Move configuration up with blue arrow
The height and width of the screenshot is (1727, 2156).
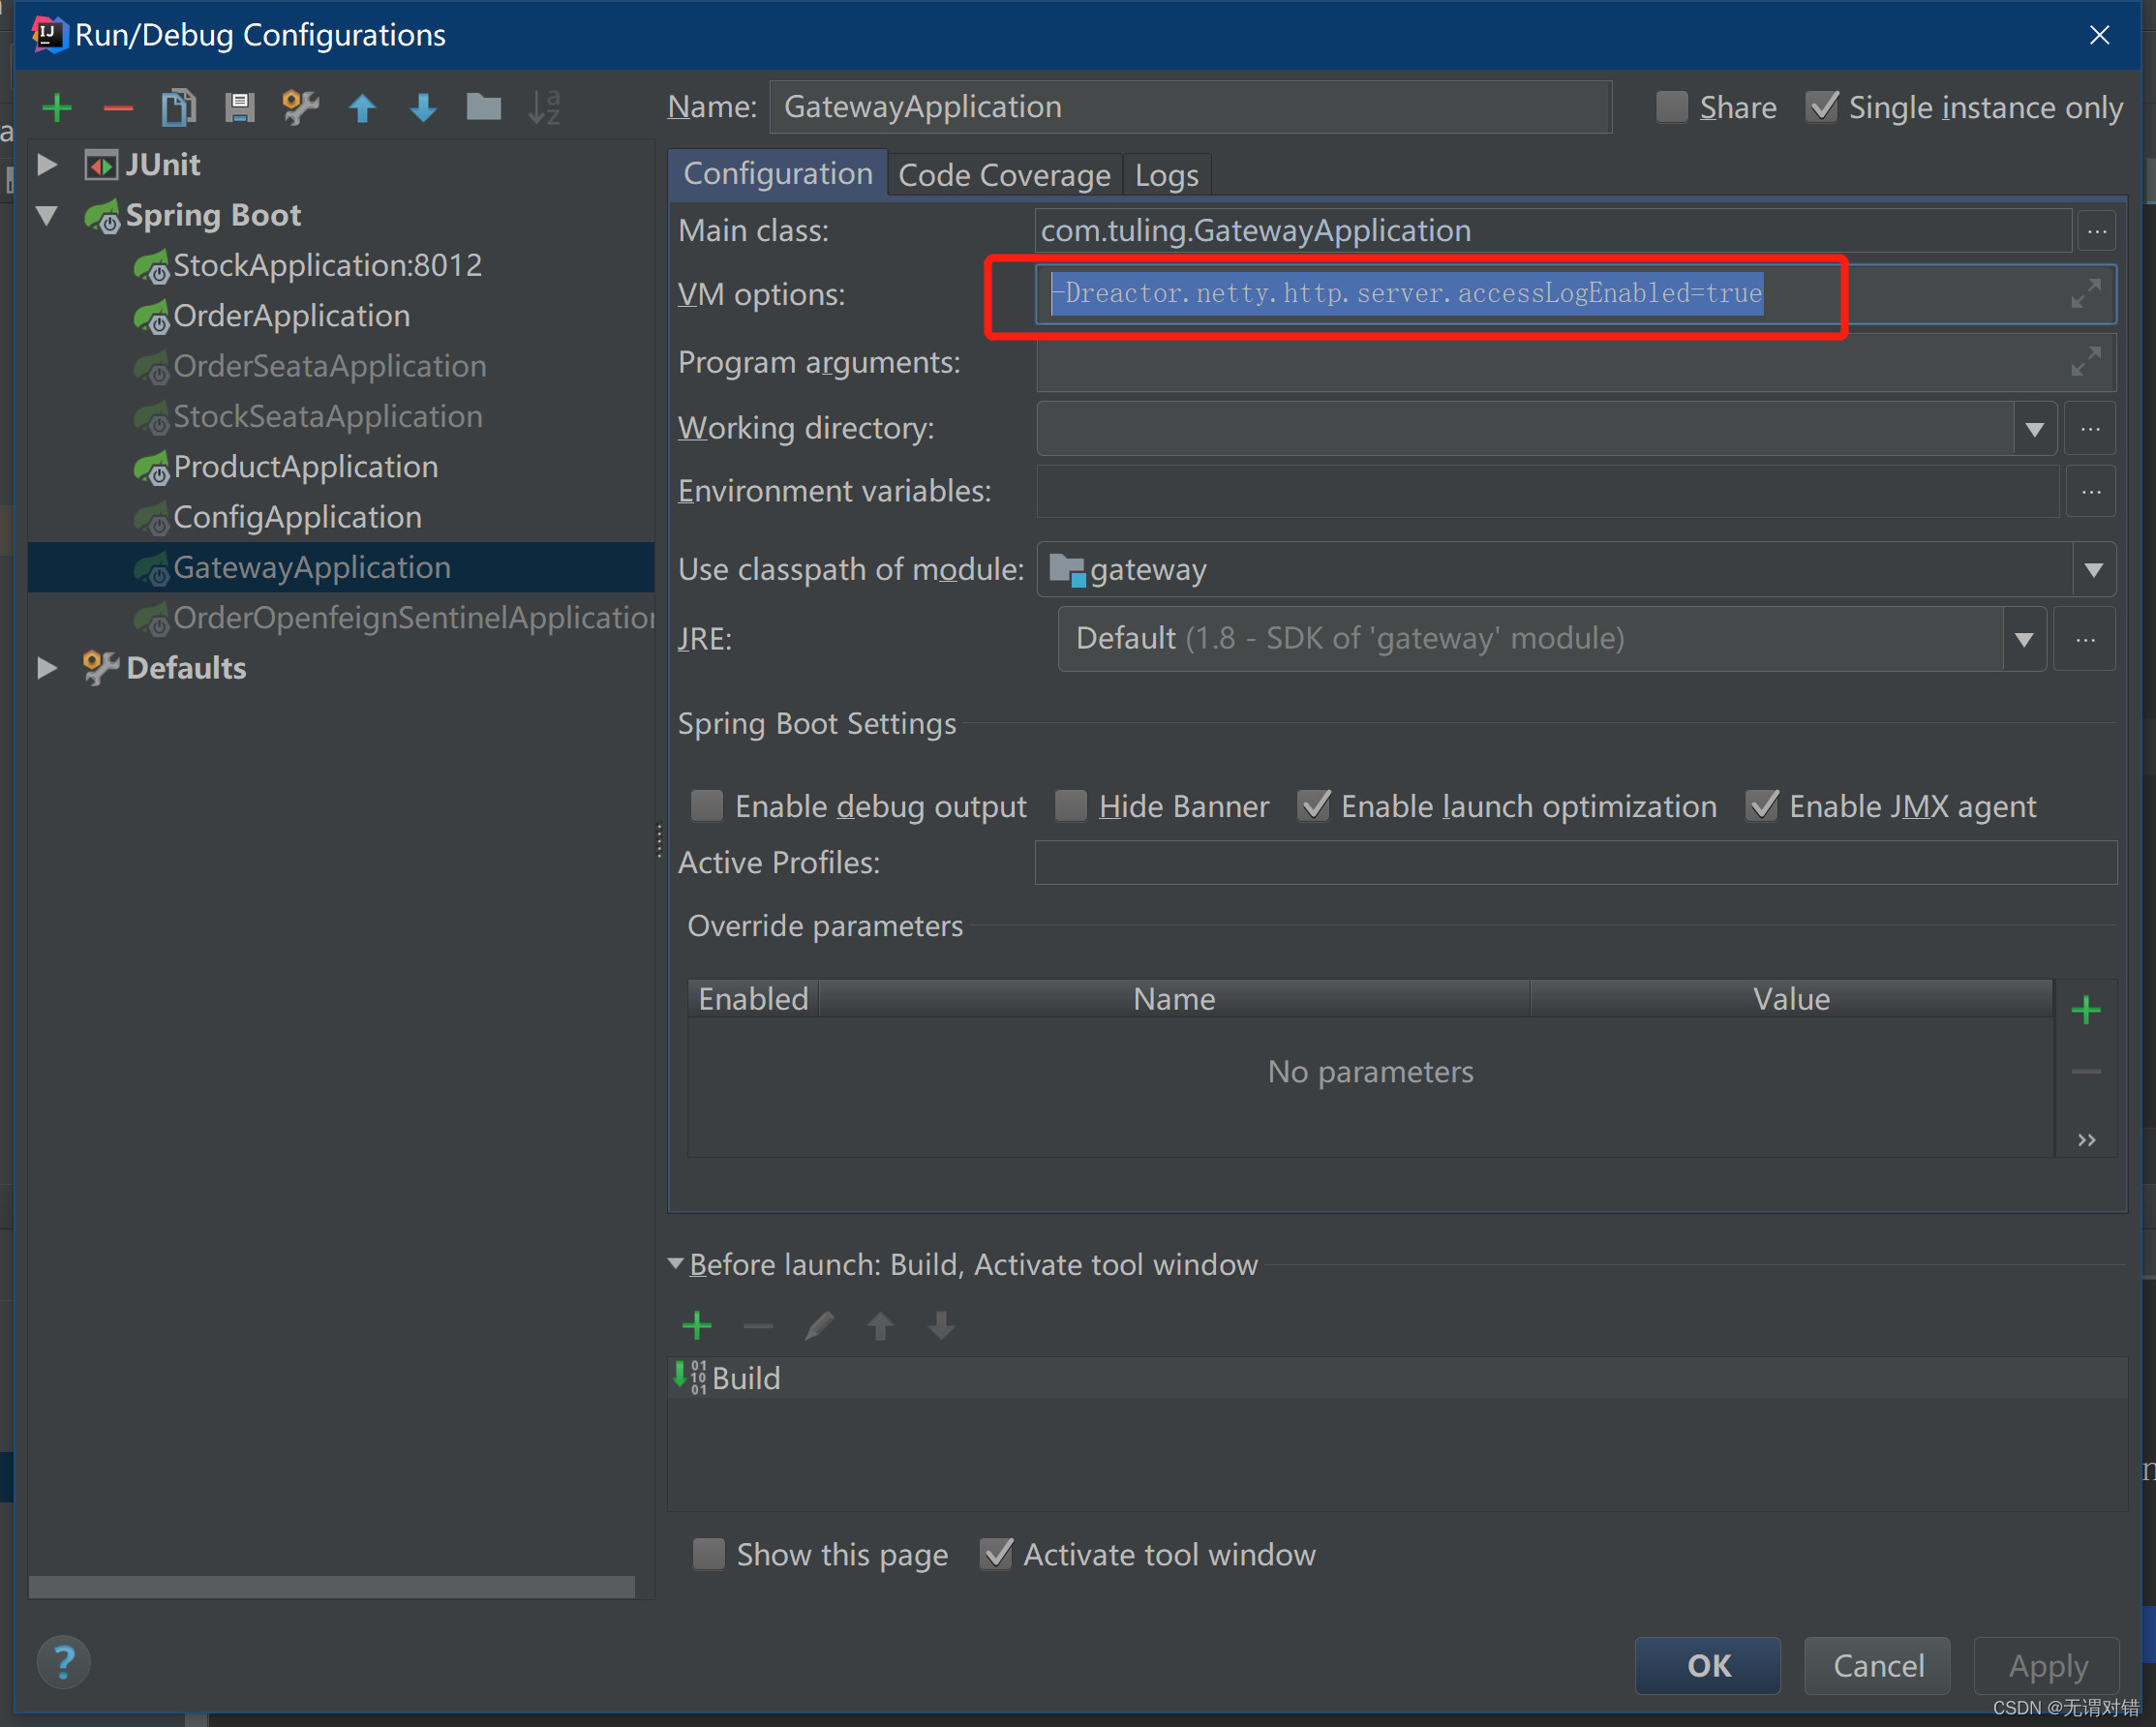click(x=362, y=107)
